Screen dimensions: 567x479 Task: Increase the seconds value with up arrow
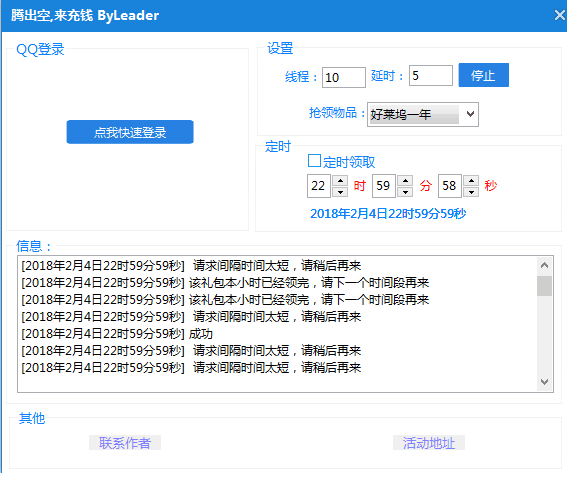click(471, 180)
